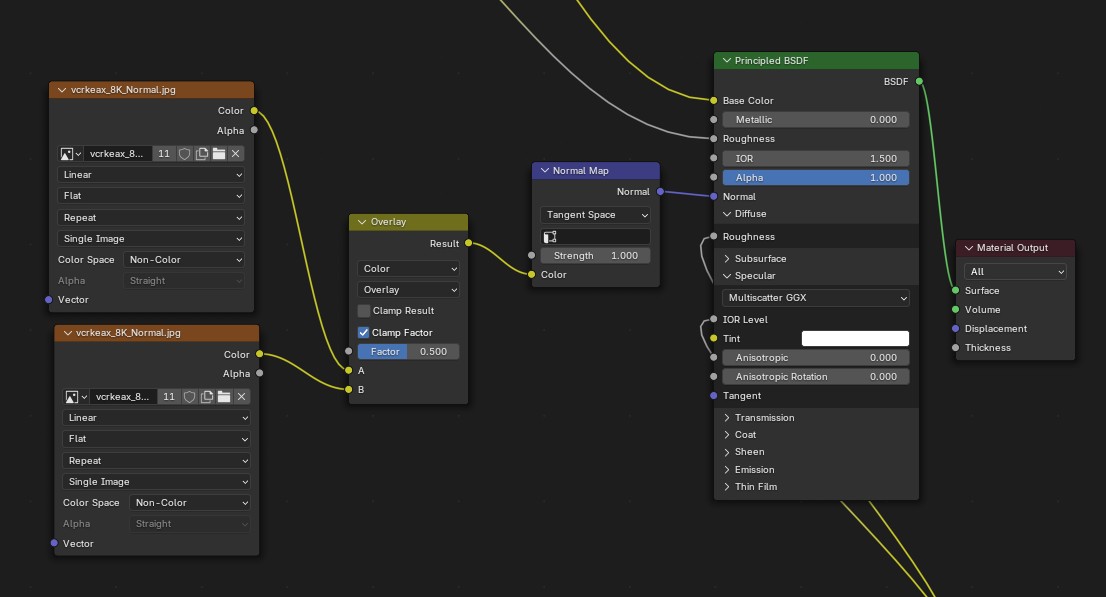Expand the Transmission panel
The image size is (1106, 597).
tap(727, 418)
